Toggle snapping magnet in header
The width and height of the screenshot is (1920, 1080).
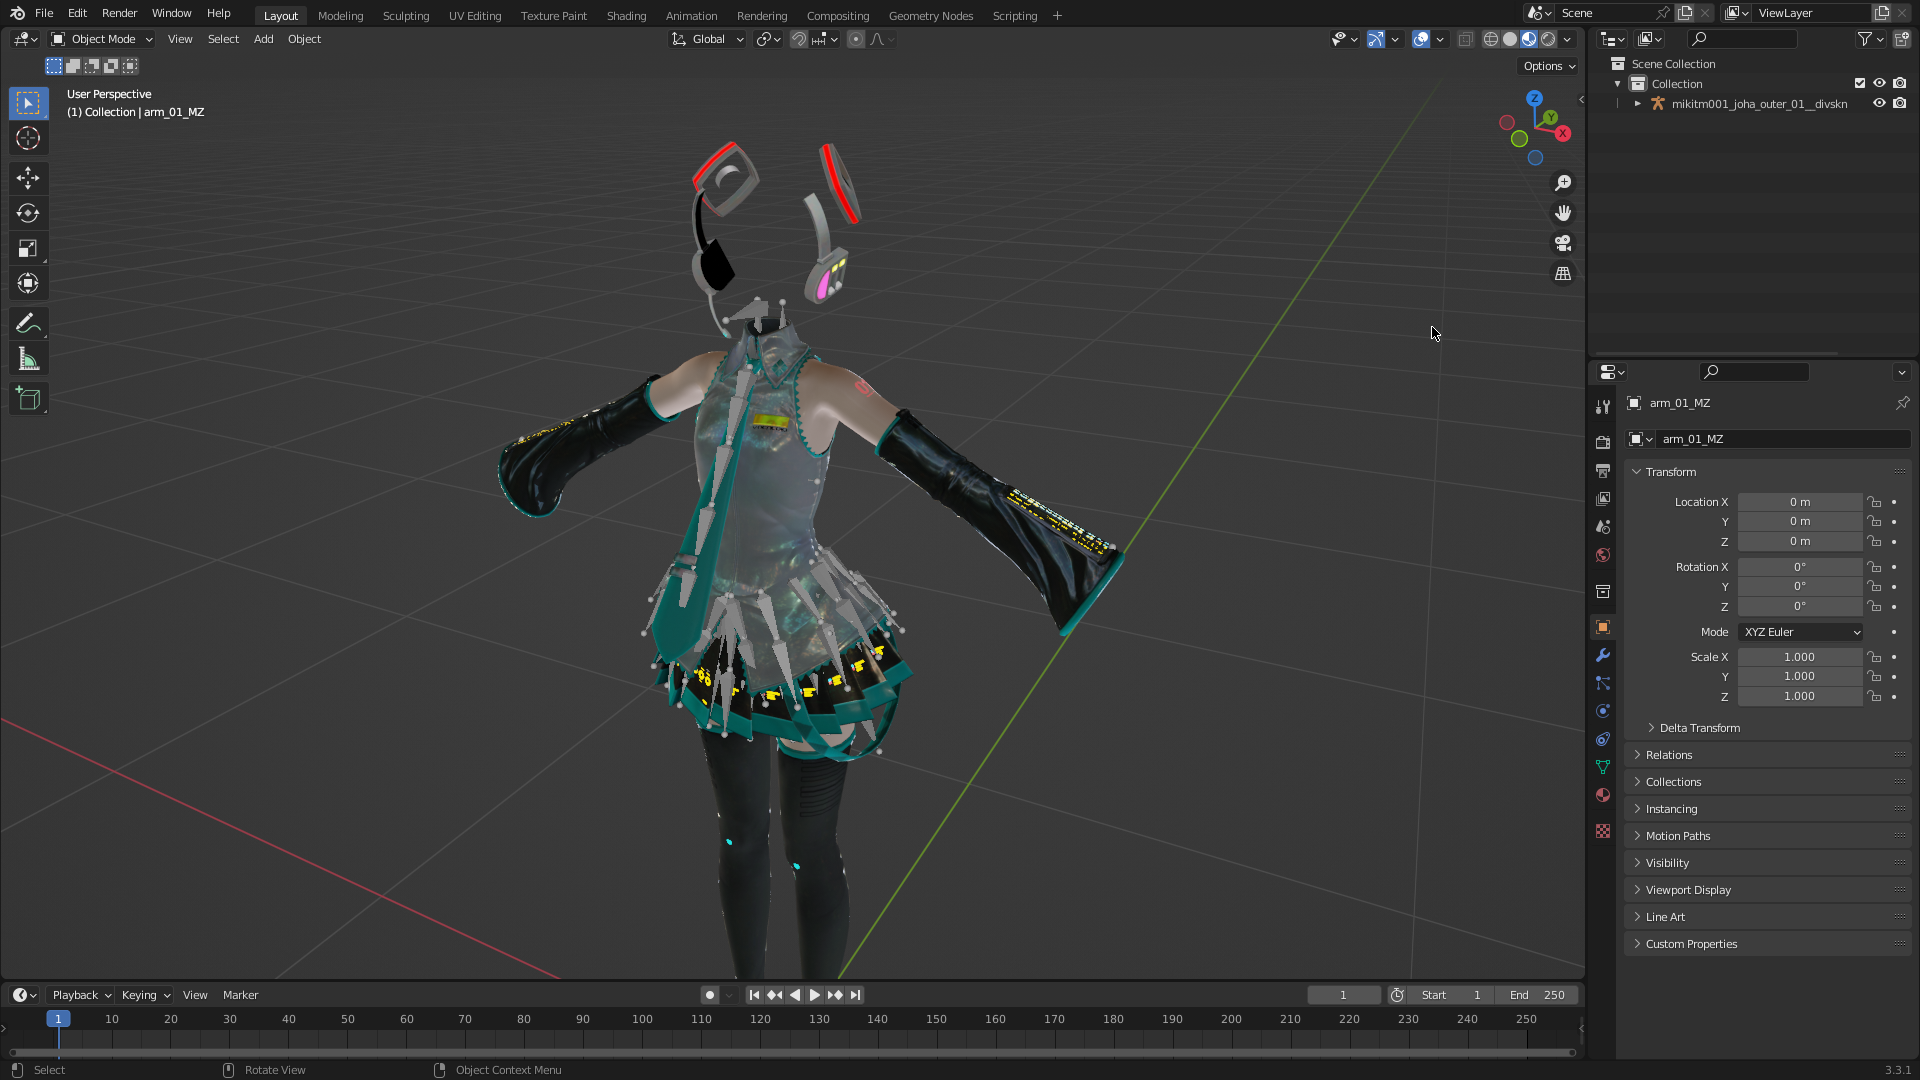[799, 39]
